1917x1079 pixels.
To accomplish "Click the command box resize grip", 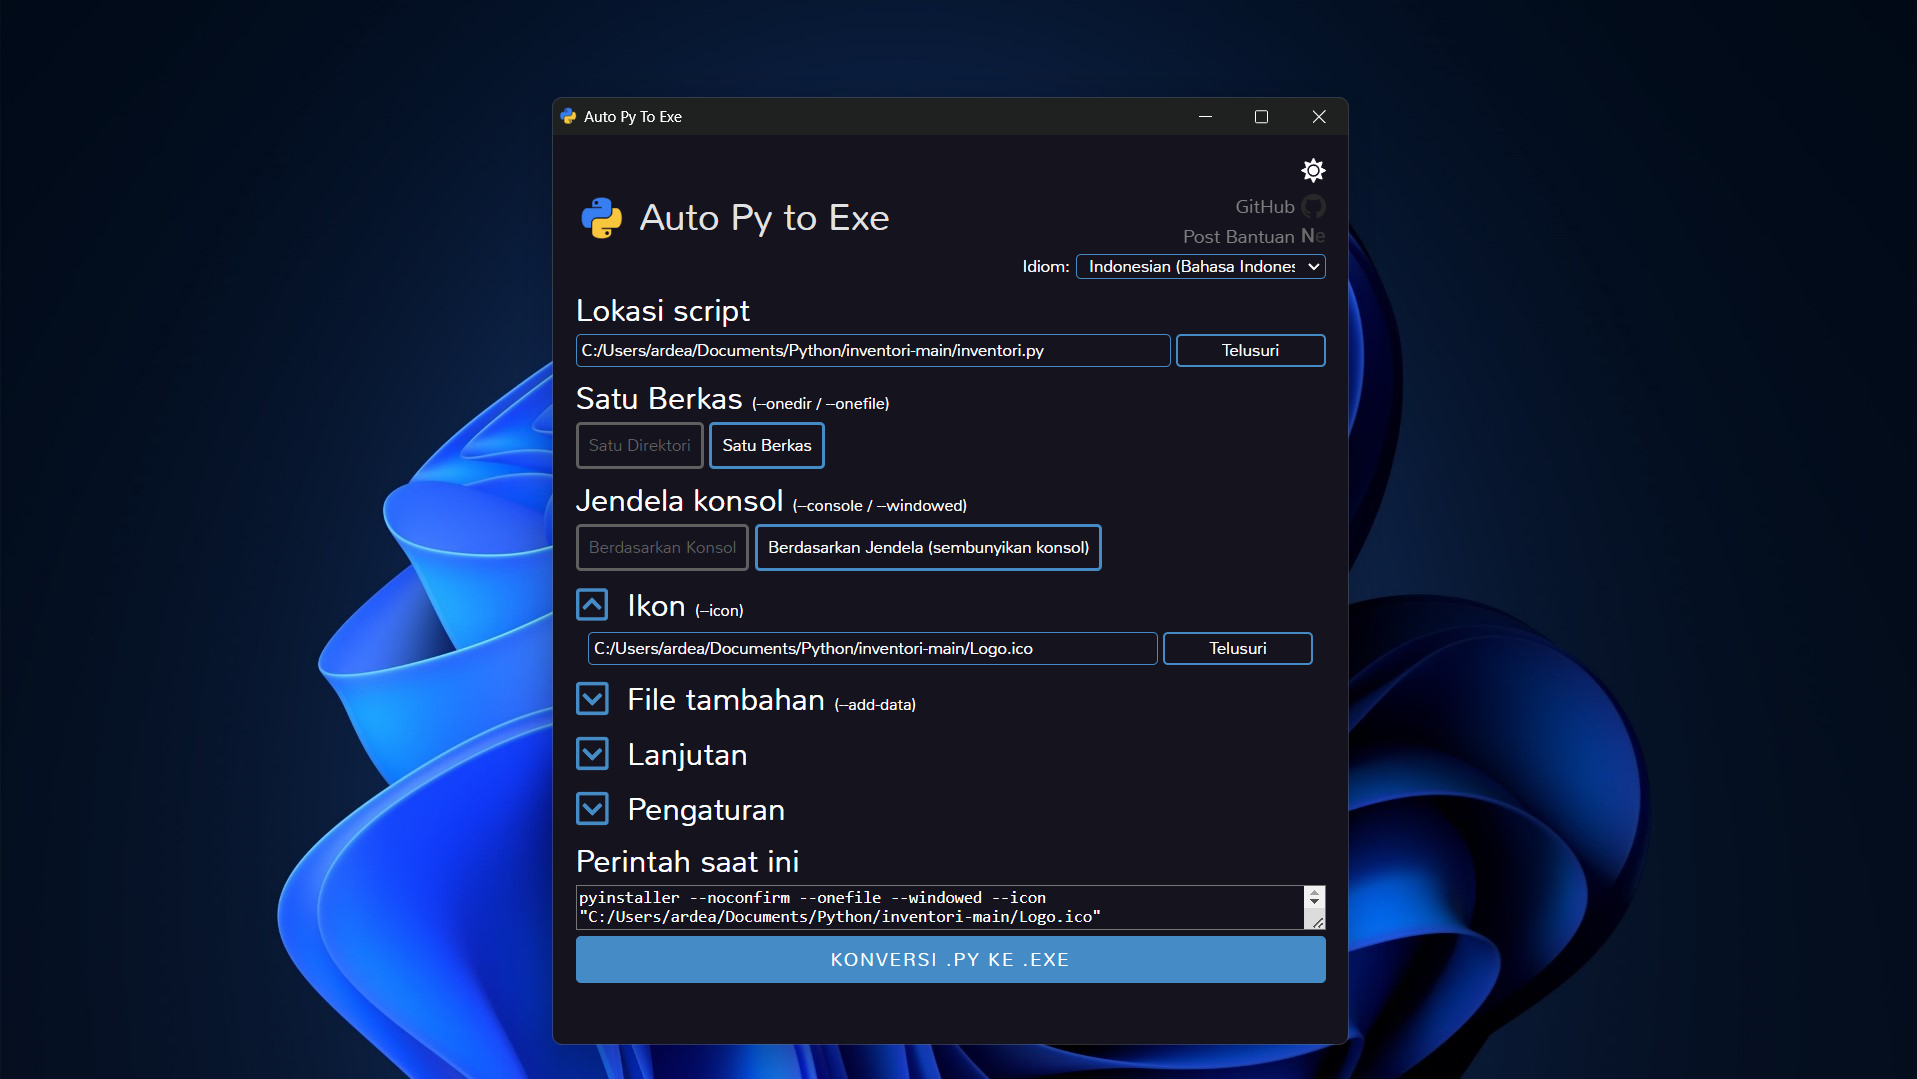I will tap(1319, 923).
